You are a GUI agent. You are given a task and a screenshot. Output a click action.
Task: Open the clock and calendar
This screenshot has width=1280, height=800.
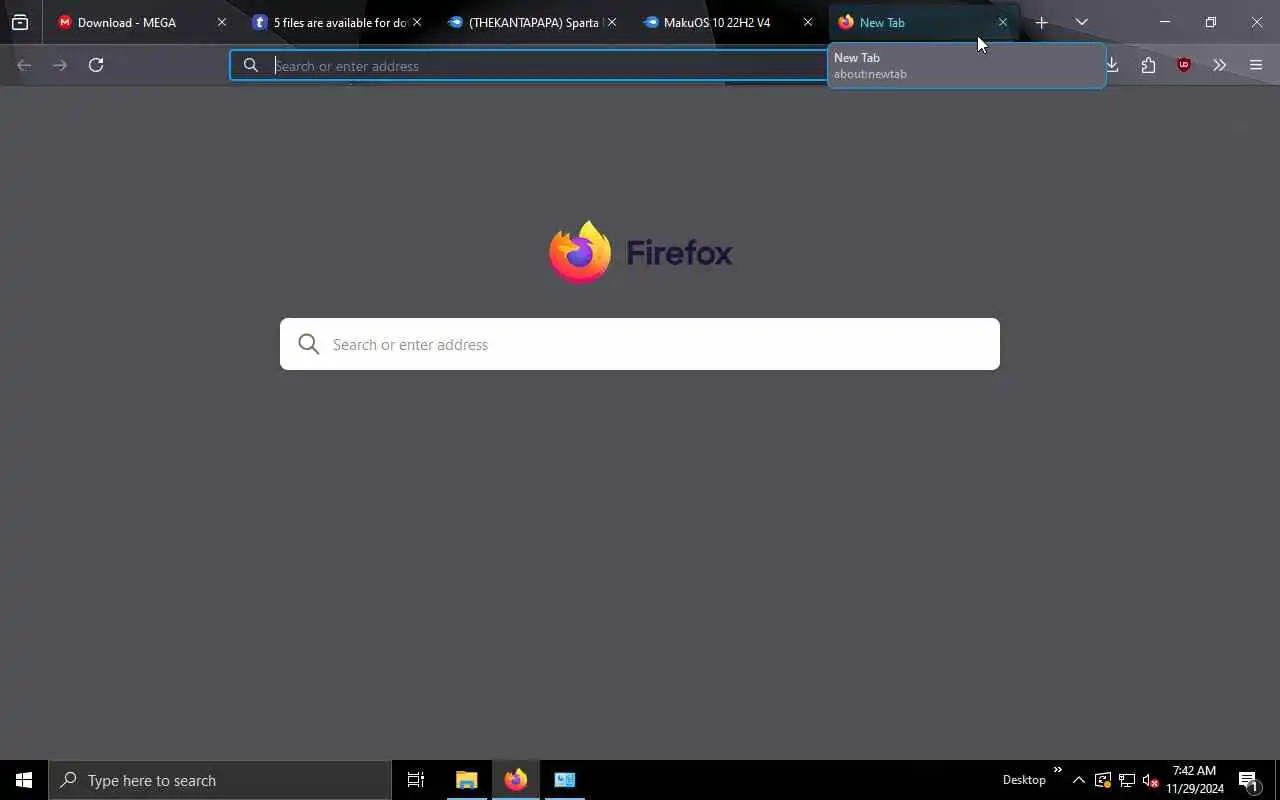click(1195, 780)
